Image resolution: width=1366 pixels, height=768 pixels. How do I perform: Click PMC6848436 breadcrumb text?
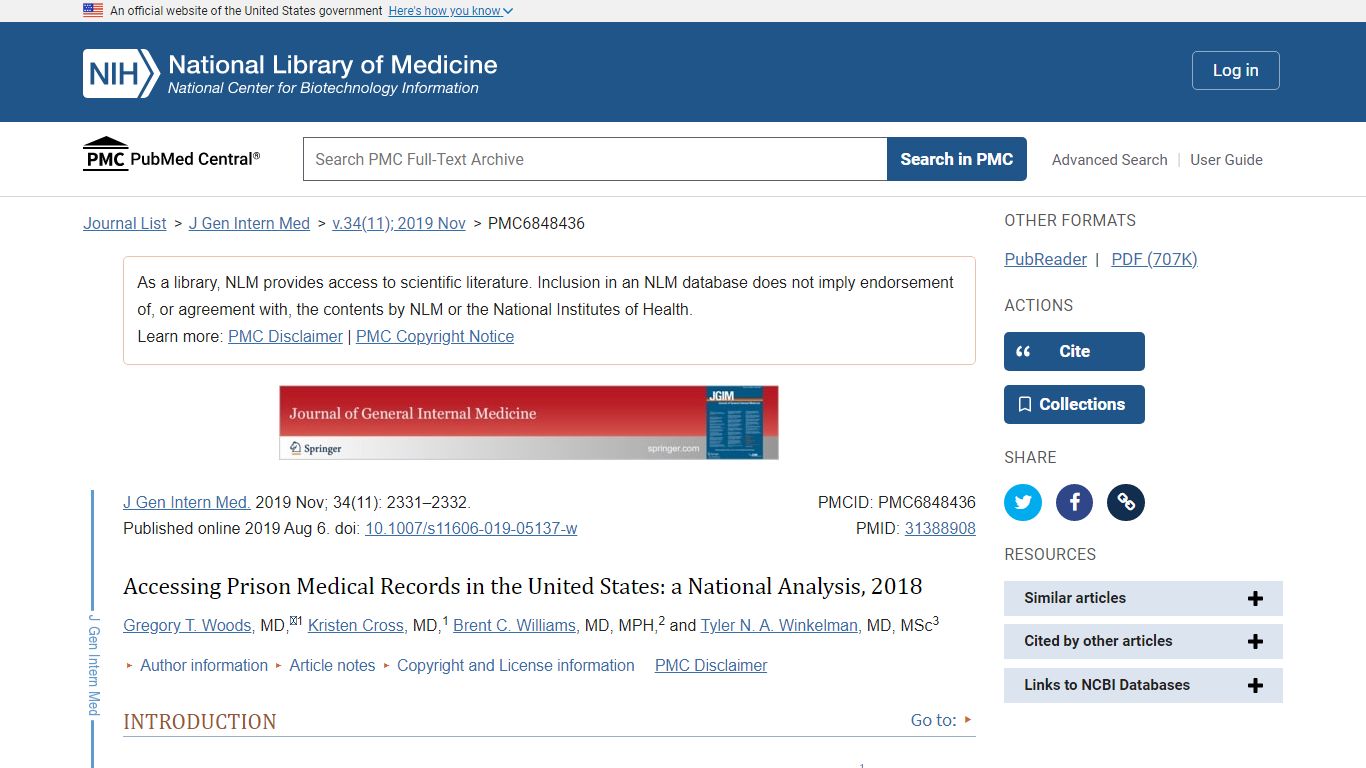(x=536, y=223)
